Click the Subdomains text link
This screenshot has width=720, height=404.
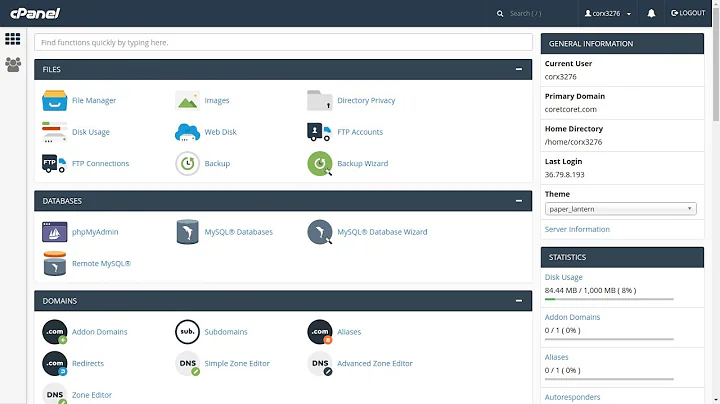tap(226, 332)
